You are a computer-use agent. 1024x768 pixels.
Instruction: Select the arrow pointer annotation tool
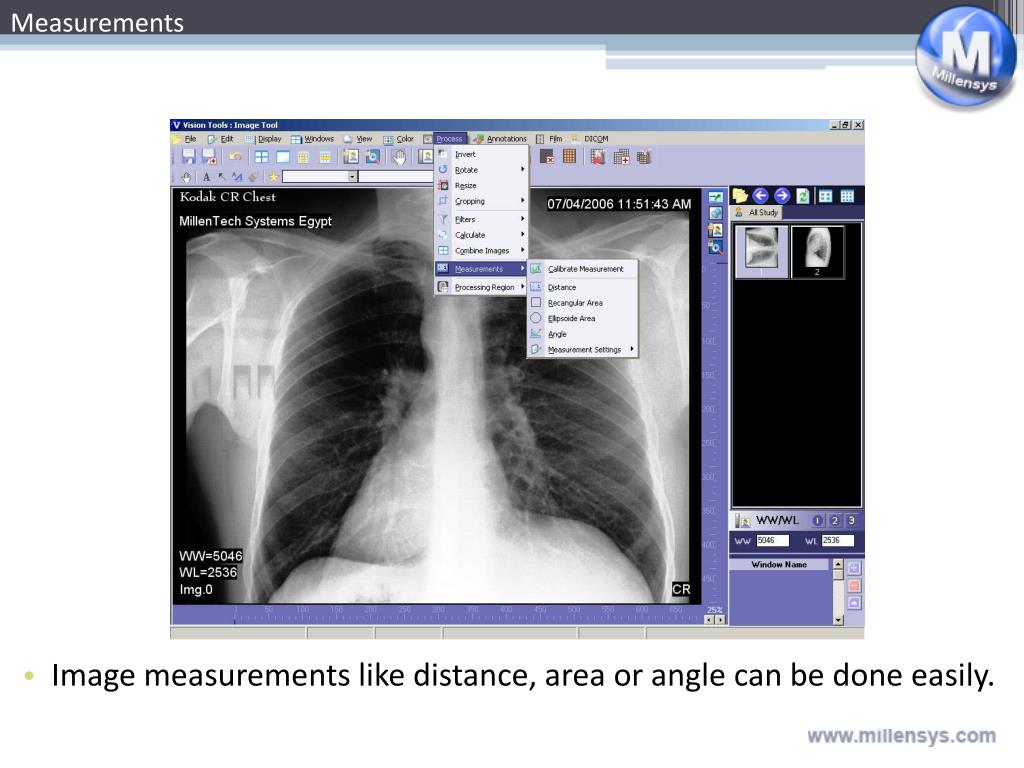(222, 177)
